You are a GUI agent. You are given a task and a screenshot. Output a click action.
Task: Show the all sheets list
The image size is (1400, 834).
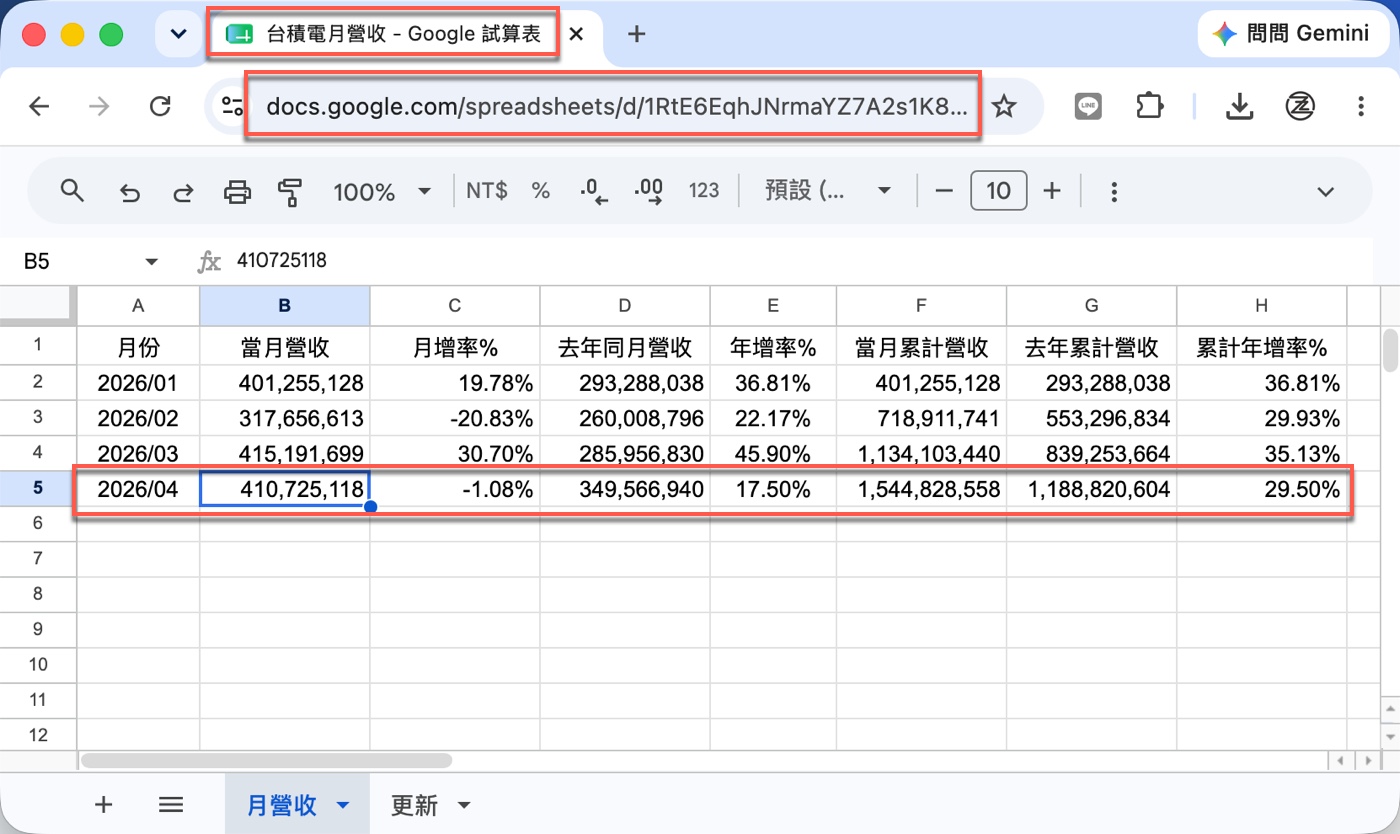pos(171,804)
